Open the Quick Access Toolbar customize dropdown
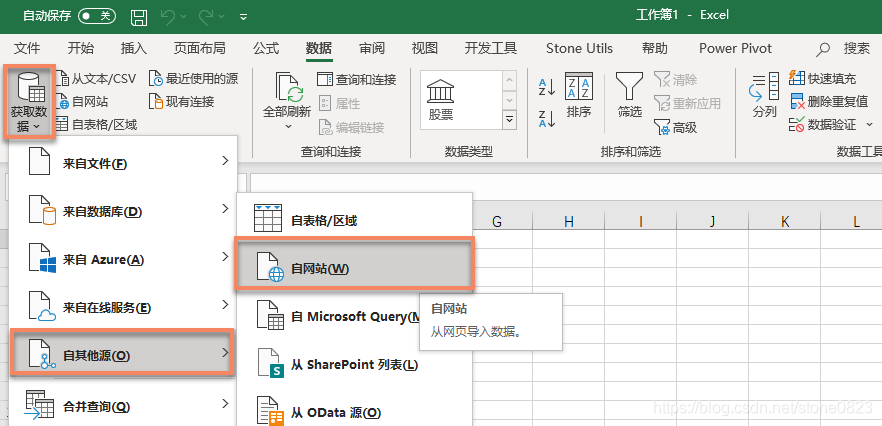Image resolution: width=882 pixels, height=426 pixels. tap(243, 17)
